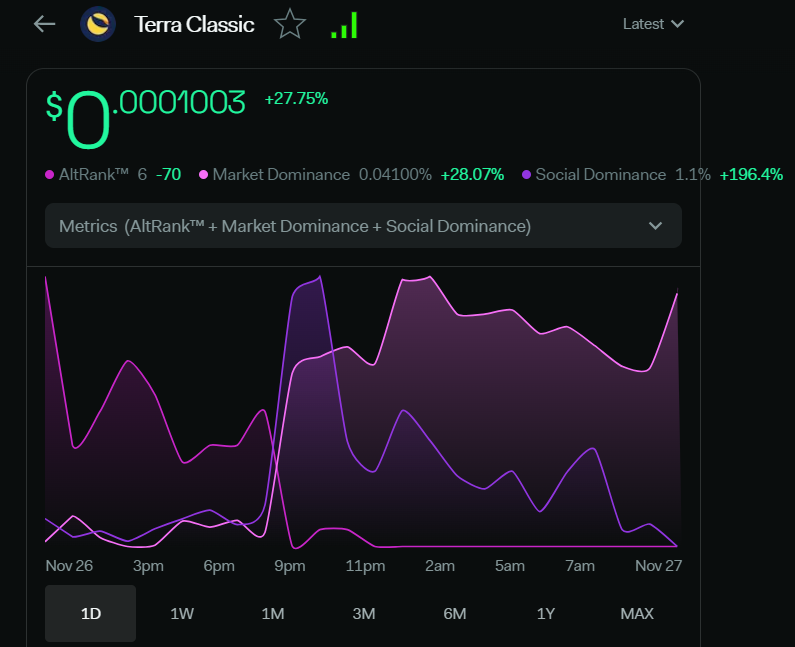Click the +28.07% market dominance change

tap(472, 174)
